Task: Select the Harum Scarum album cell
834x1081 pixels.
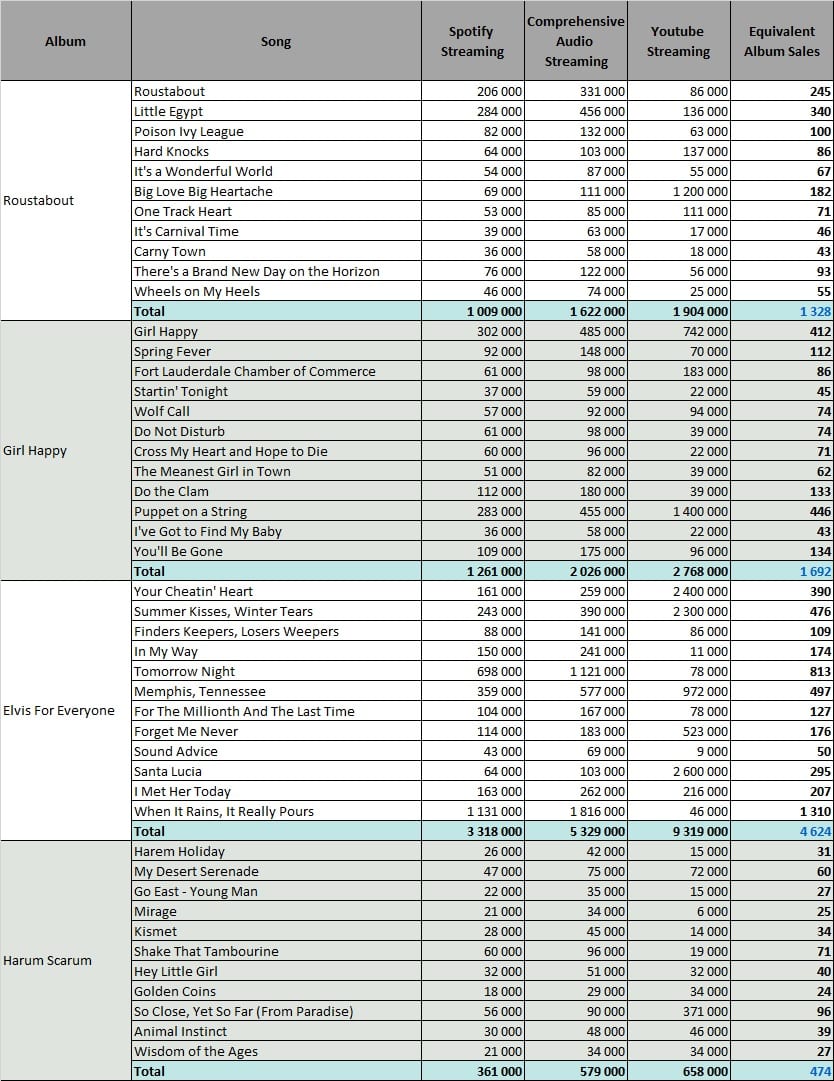Action: coord(65,960)
